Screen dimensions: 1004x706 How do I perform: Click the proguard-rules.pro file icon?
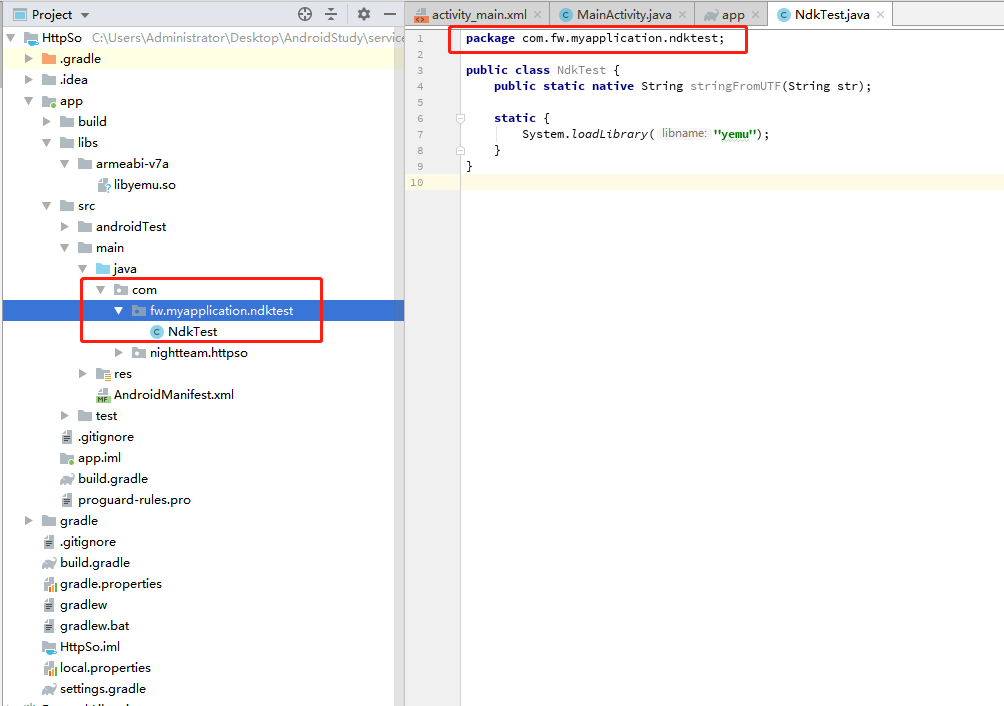67,500
